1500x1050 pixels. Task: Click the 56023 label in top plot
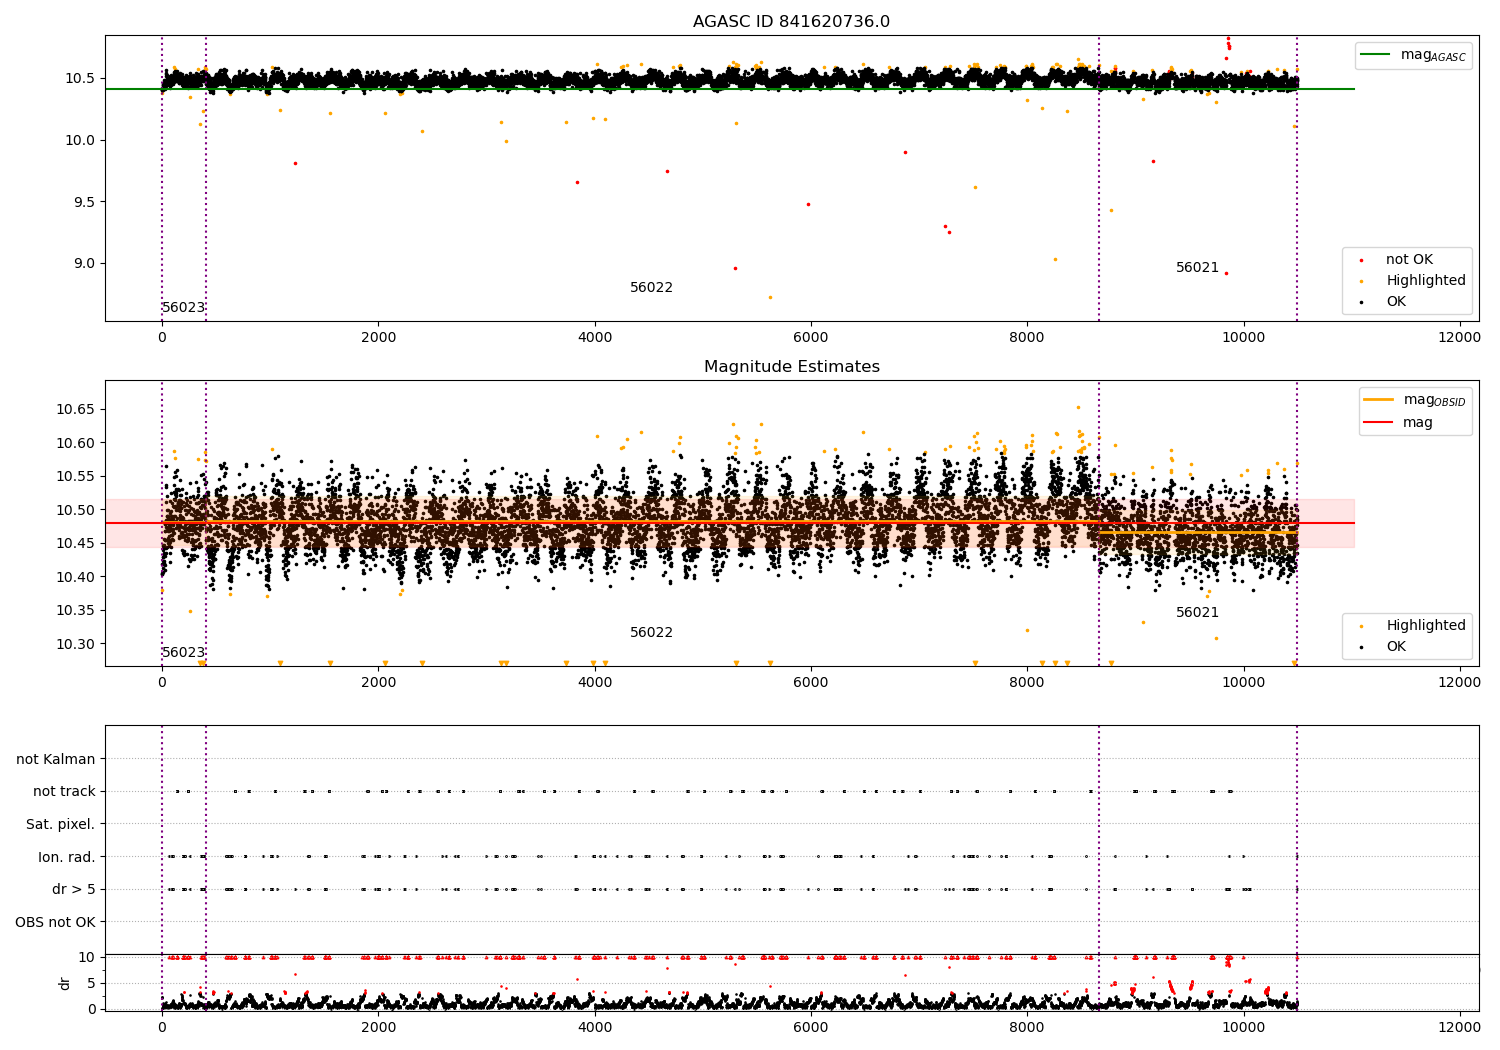(183, 308)
